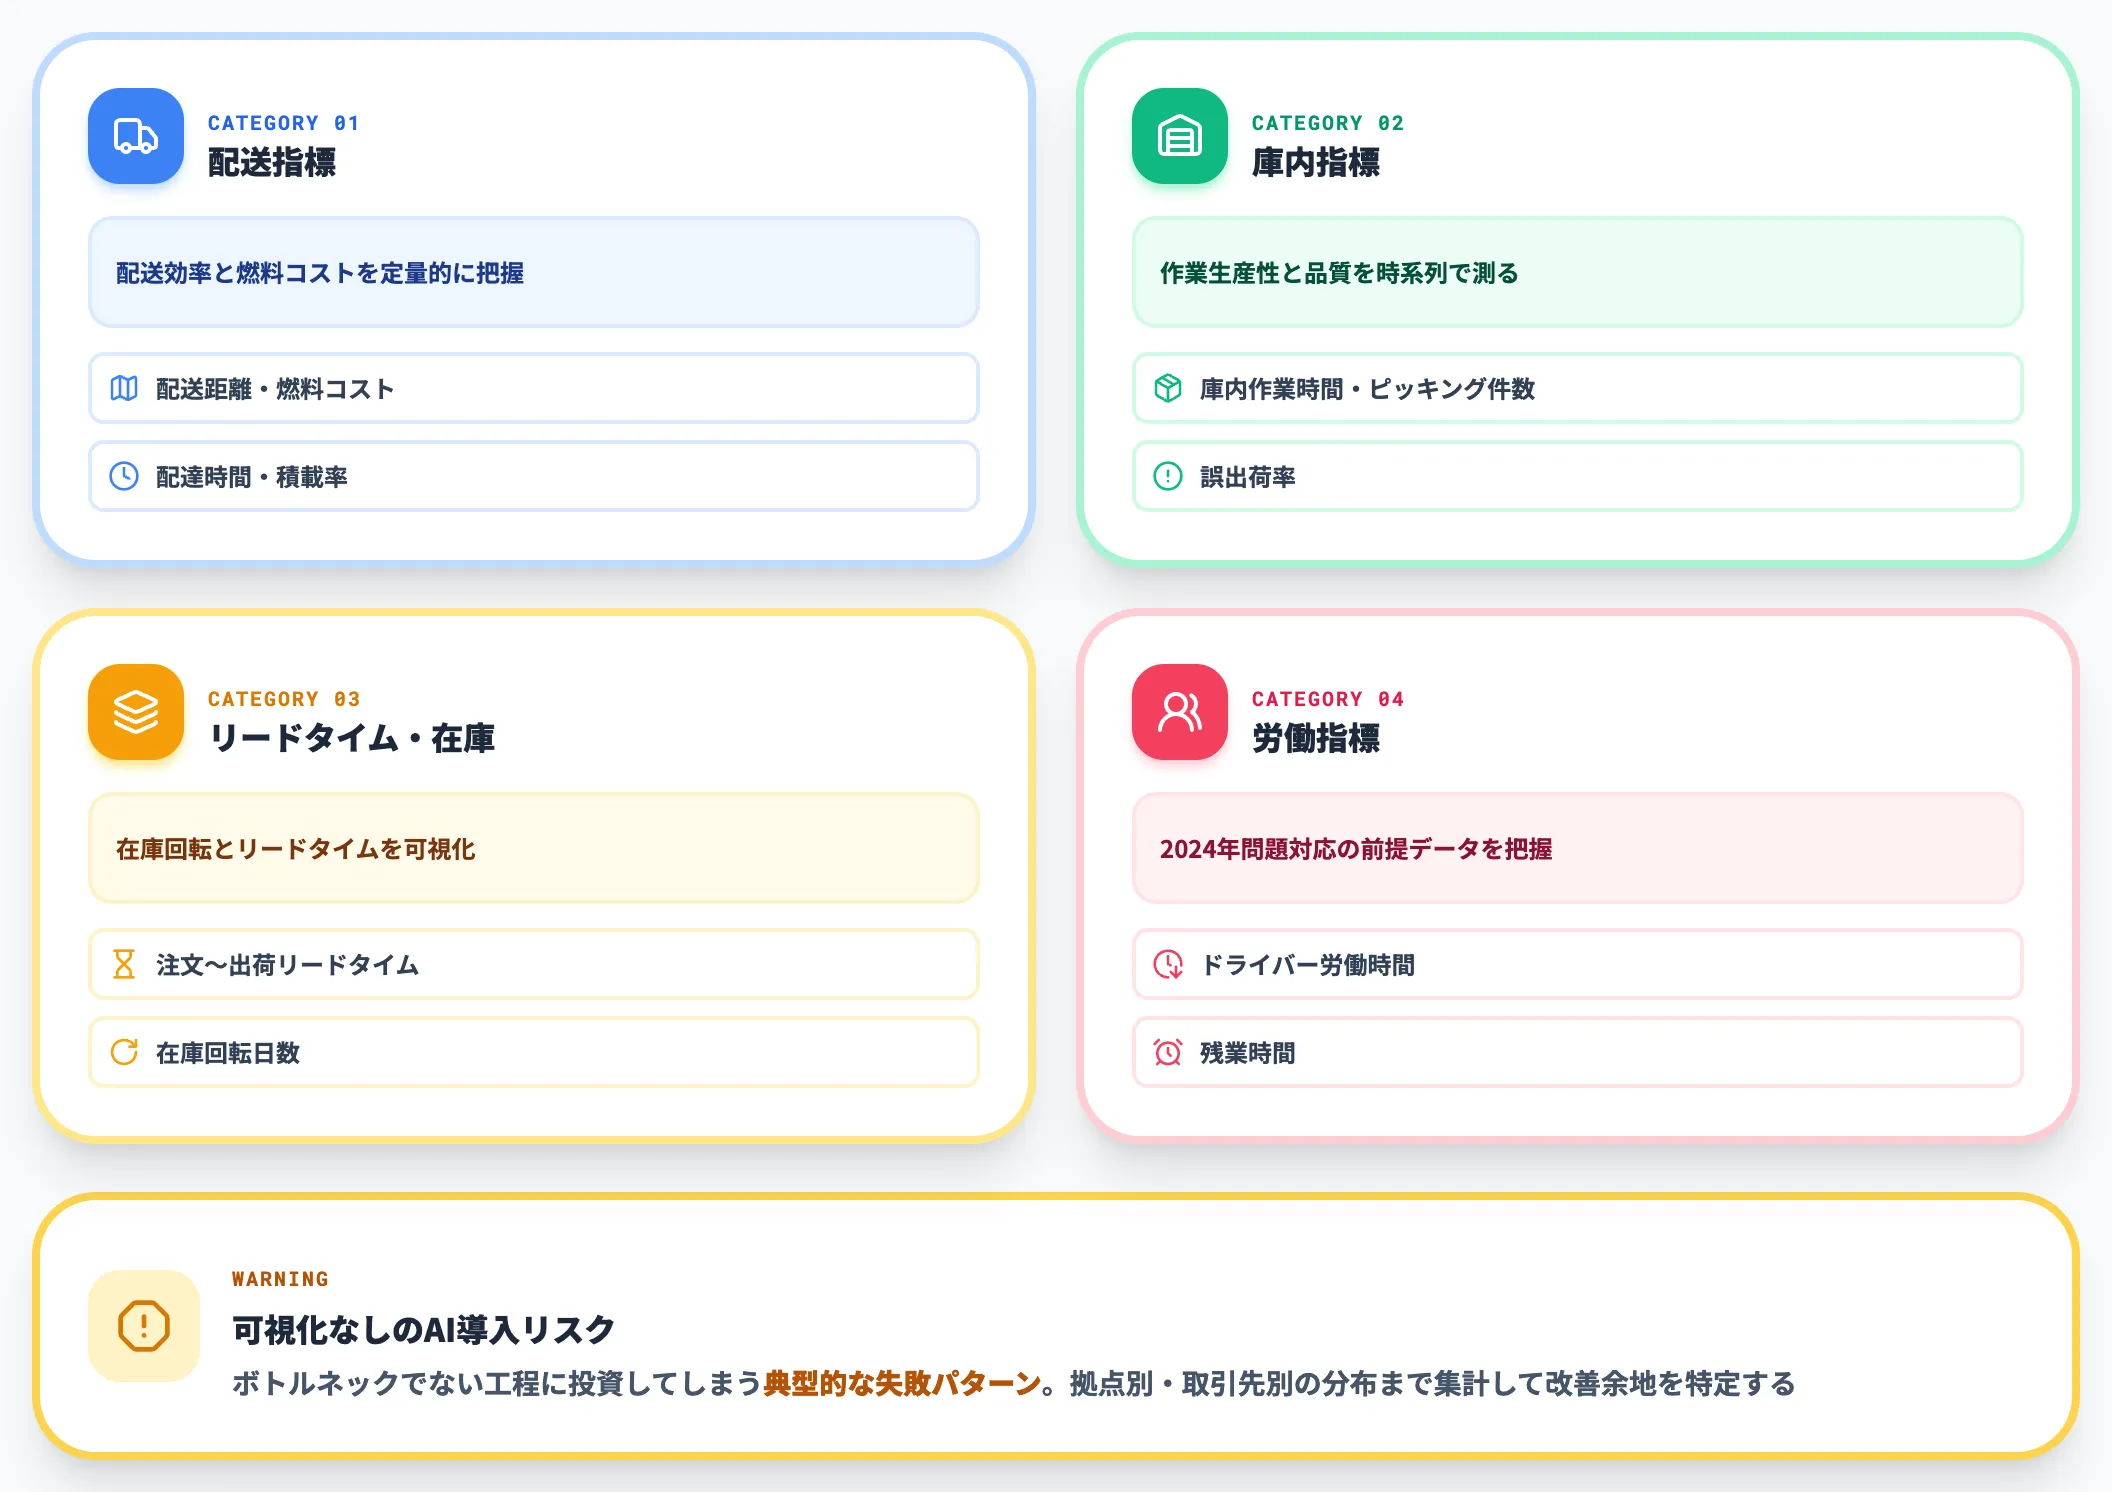This screenshot has width=2112, height=1492.
Task: Click the alert circle icon beside 誤出荷率
Action: click(1168, 476)
